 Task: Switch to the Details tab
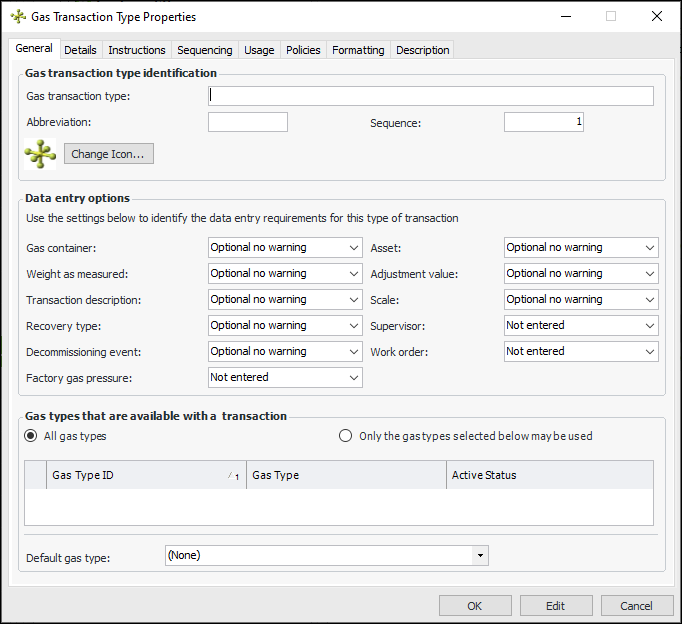(x=80, y=50)
